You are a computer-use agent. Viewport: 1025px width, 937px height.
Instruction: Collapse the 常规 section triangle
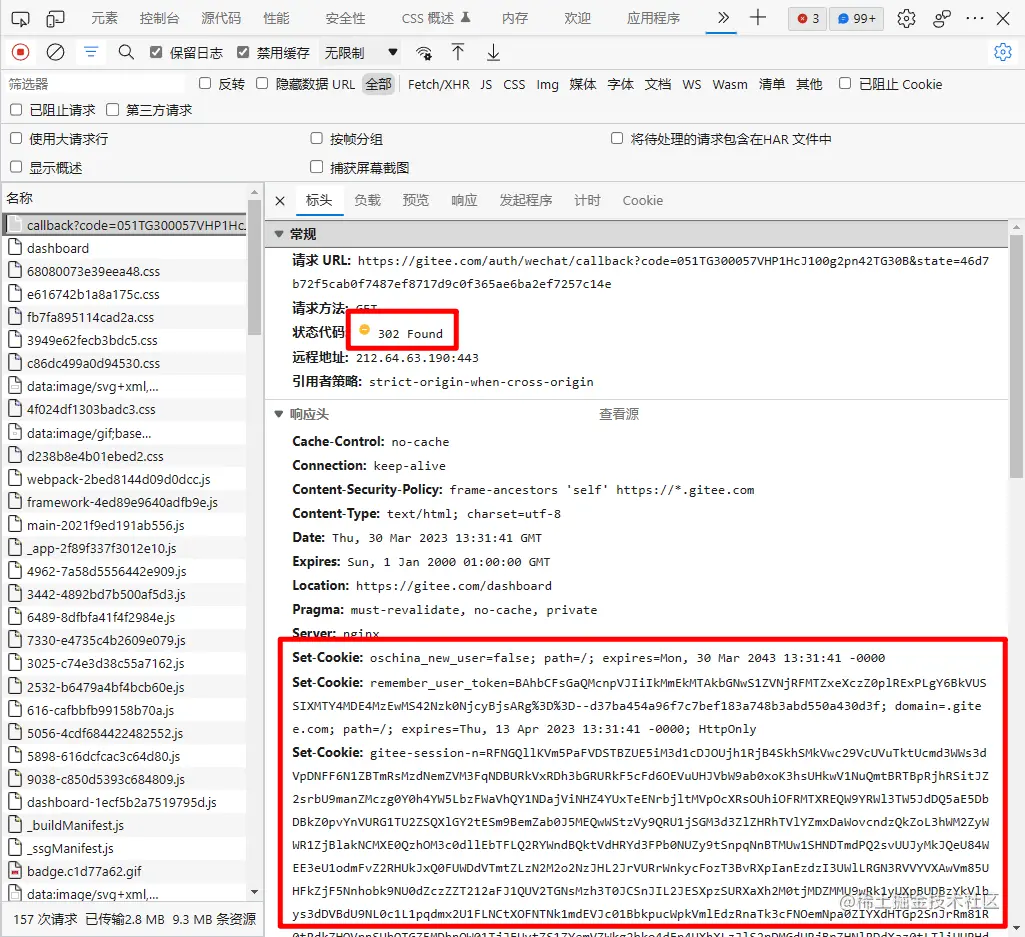tap(279, 234)
